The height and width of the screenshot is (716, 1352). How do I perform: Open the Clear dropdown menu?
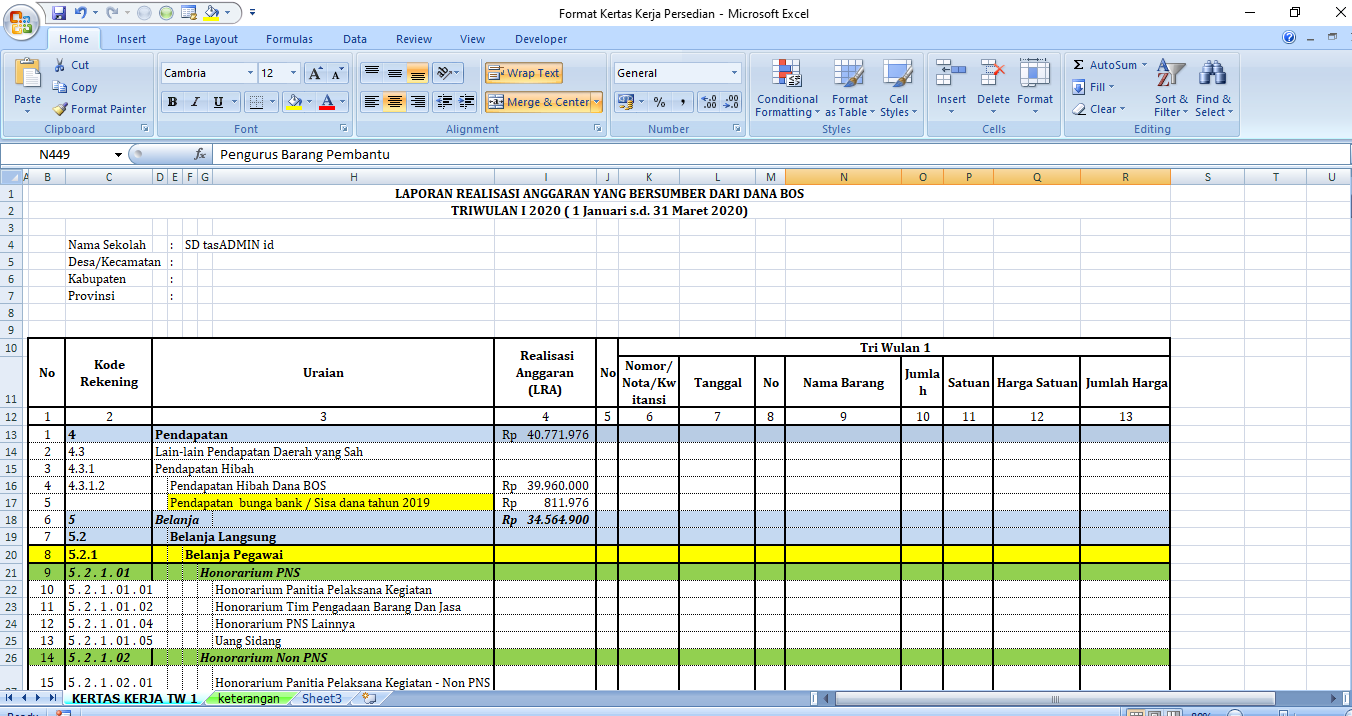click(x=1098, y=109)
